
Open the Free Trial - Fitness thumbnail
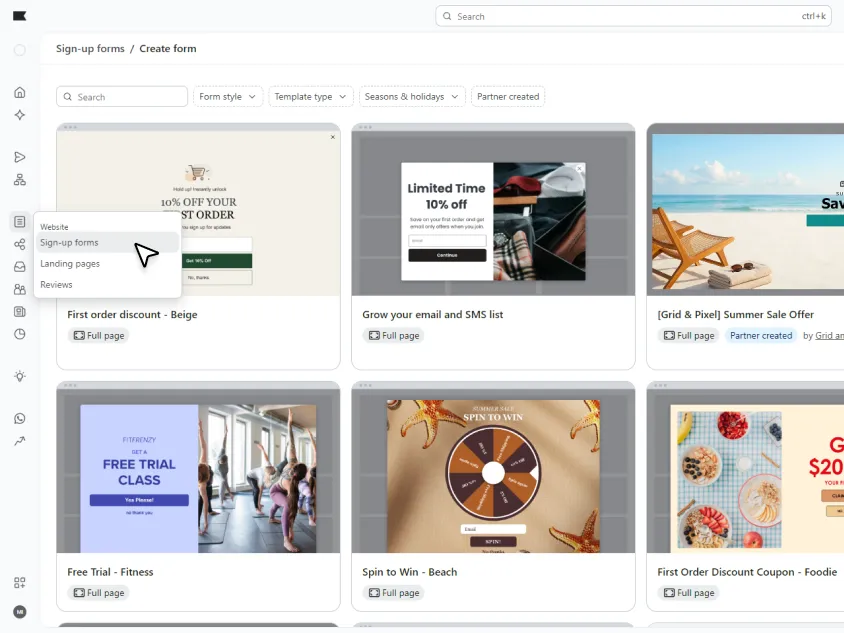pos(199,467)
